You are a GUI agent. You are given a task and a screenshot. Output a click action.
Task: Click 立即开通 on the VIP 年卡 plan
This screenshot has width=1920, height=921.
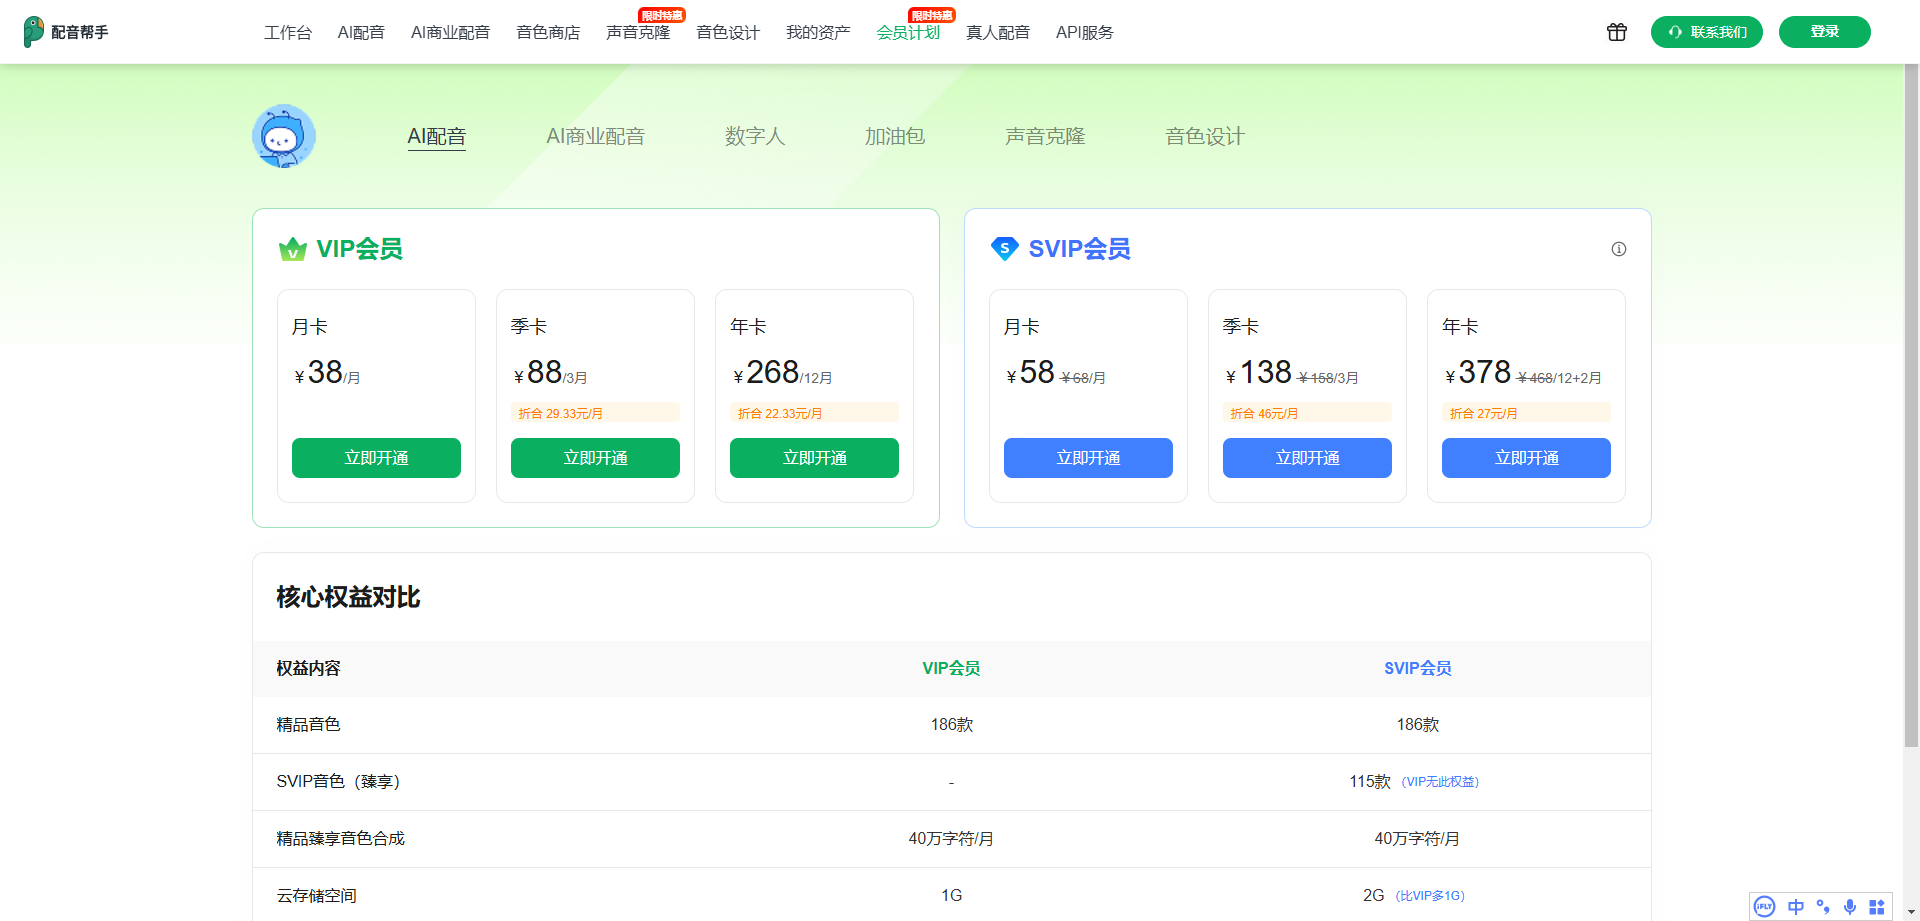point(813,458)
